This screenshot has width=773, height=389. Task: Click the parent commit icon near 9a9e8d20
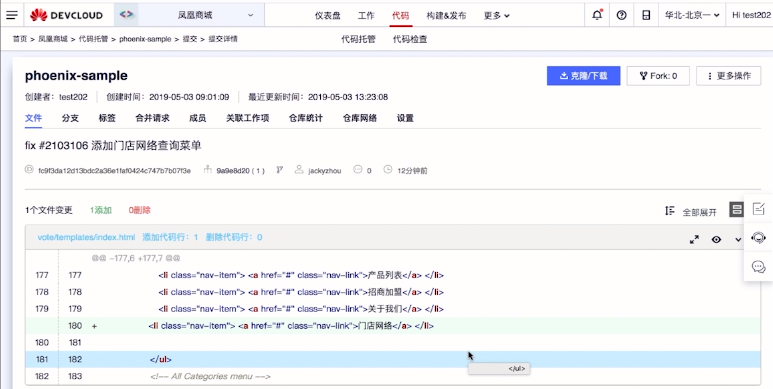[x=208, y=170]
